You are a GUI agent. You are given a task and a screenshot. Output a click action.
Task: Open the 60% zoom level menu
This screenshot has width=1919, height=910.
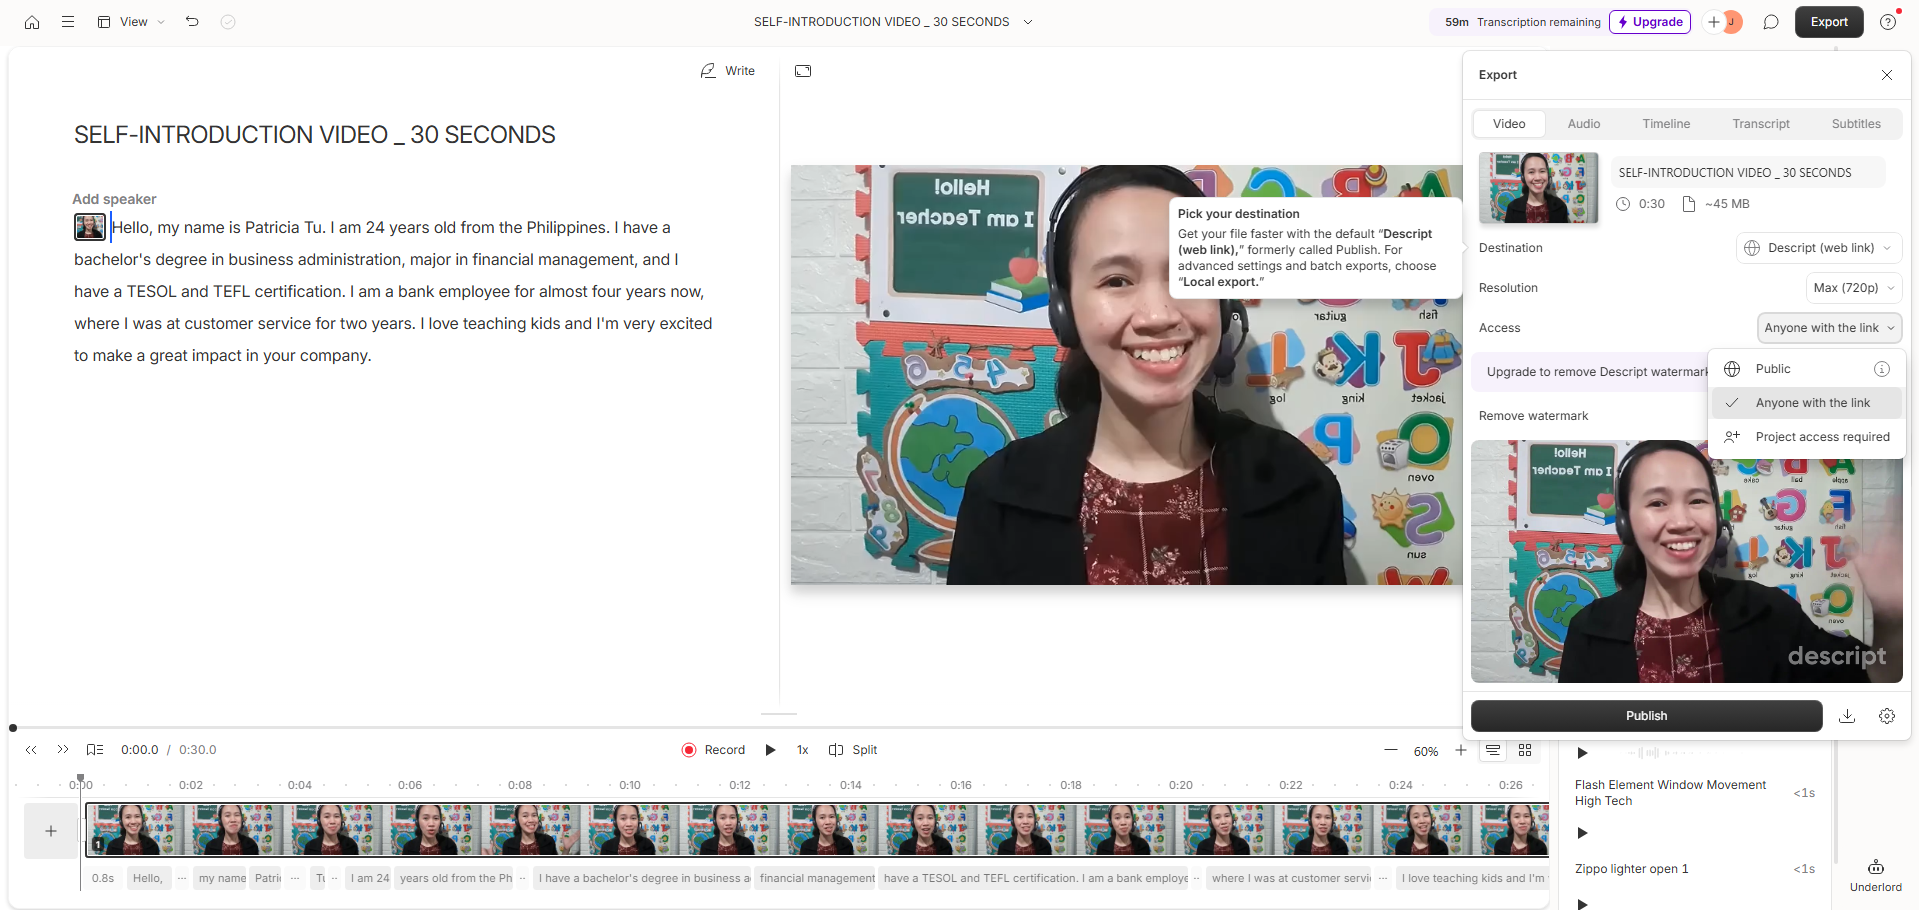(x=1426, y=751)
